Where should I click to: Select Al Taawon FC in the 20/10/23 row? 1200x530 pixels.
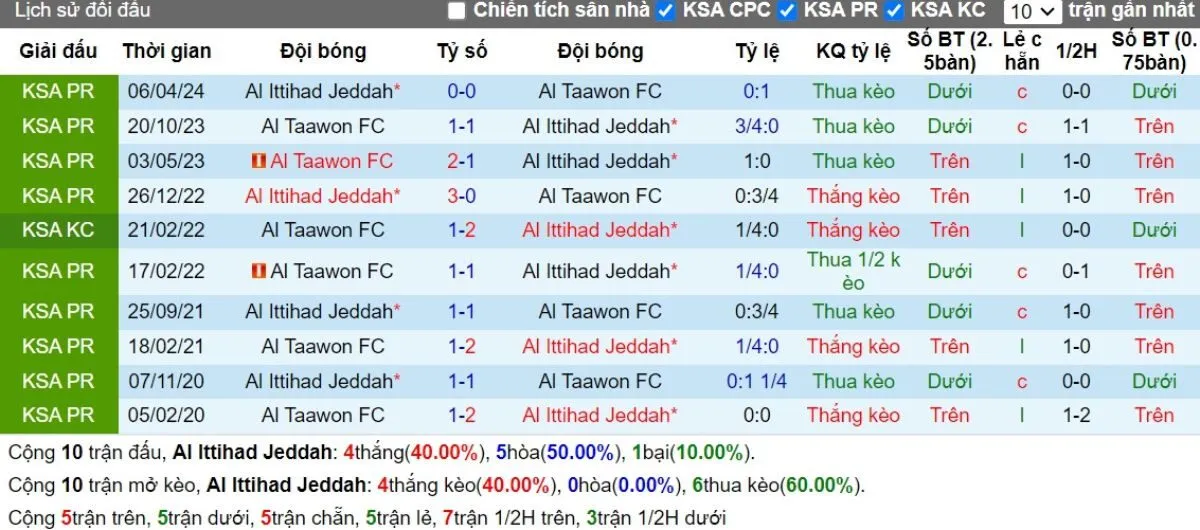322,126
